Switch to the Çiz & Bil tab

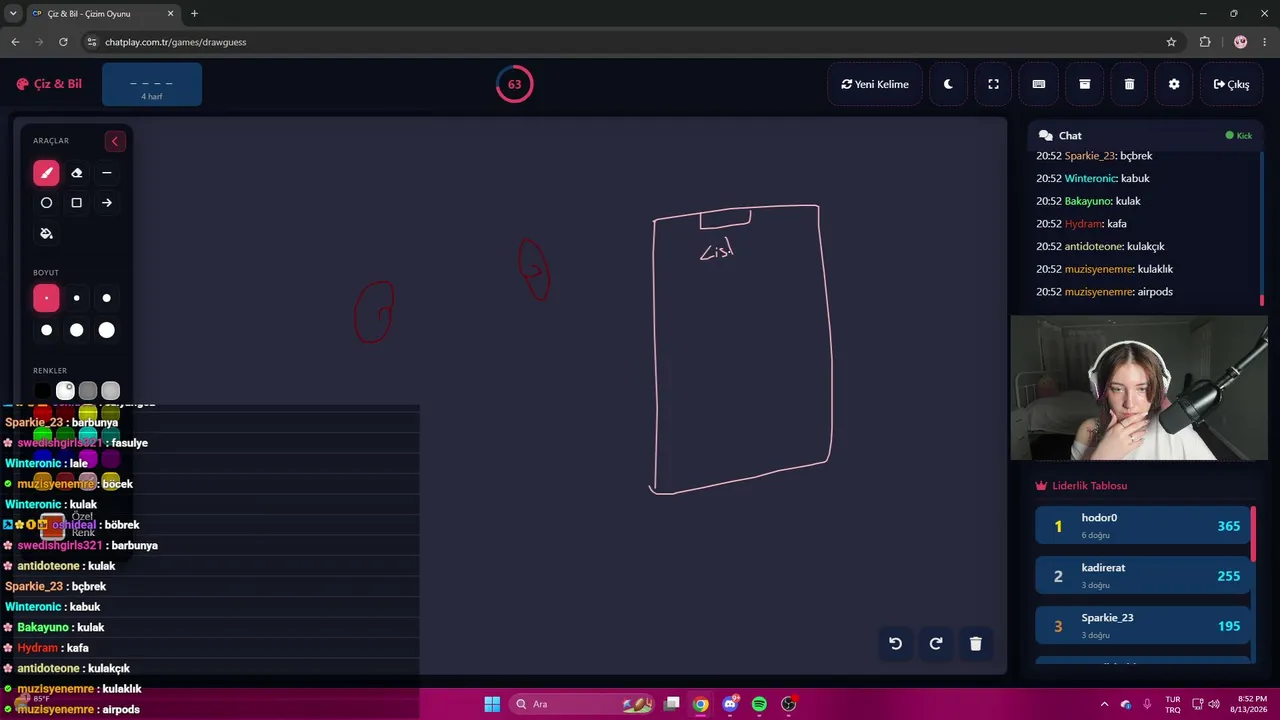[103, 14]
